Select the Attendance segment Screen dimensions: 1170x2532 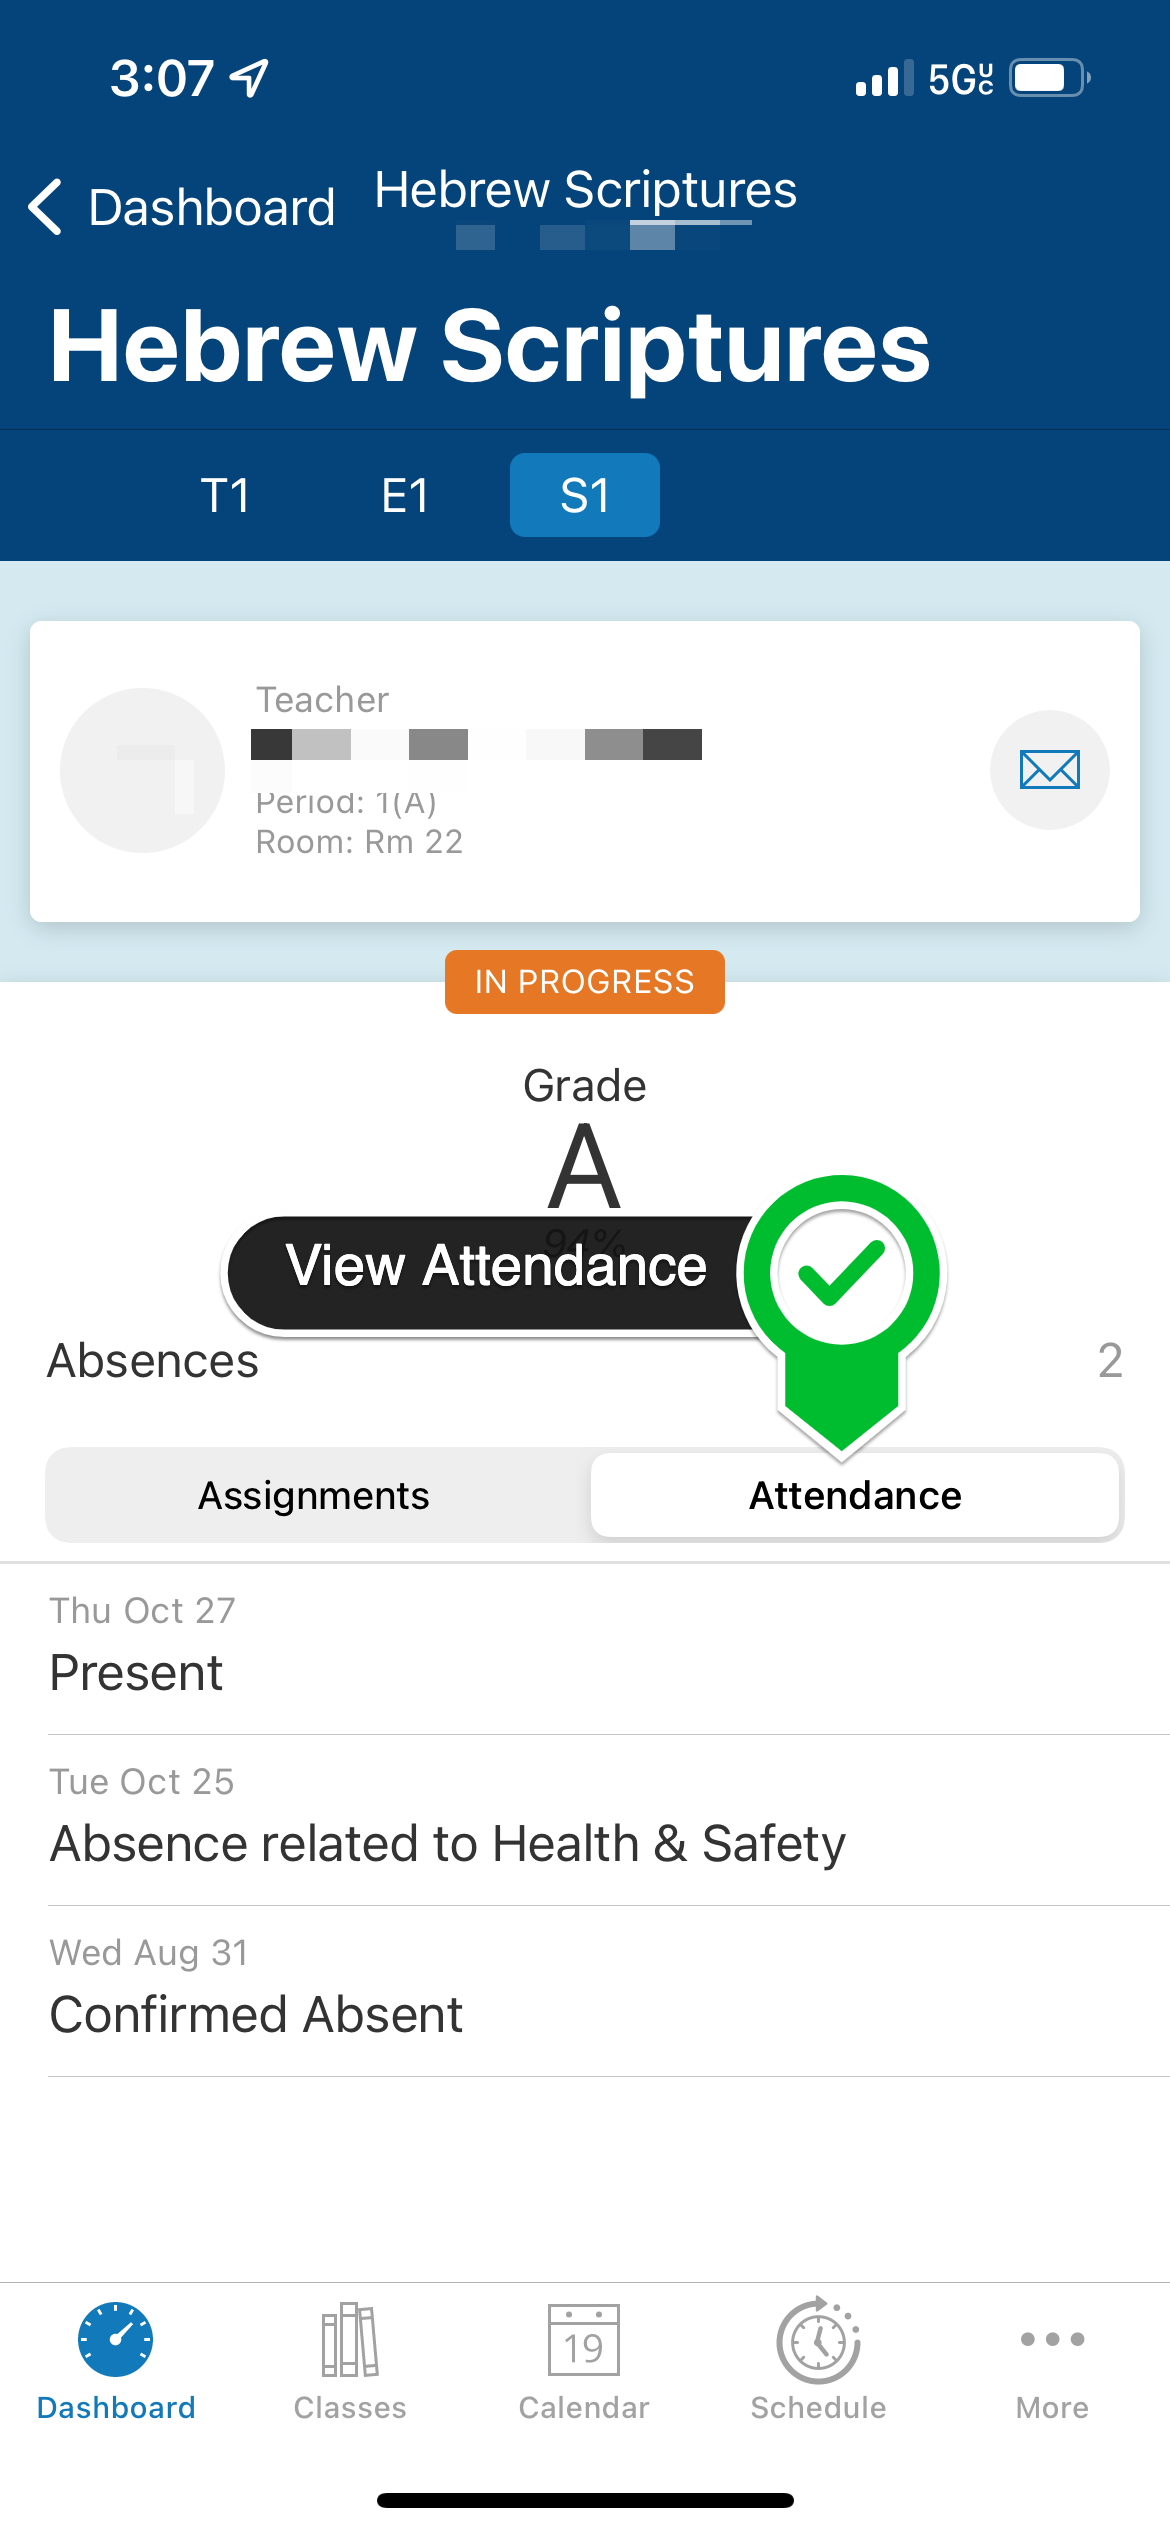[x=855, y=1495]
